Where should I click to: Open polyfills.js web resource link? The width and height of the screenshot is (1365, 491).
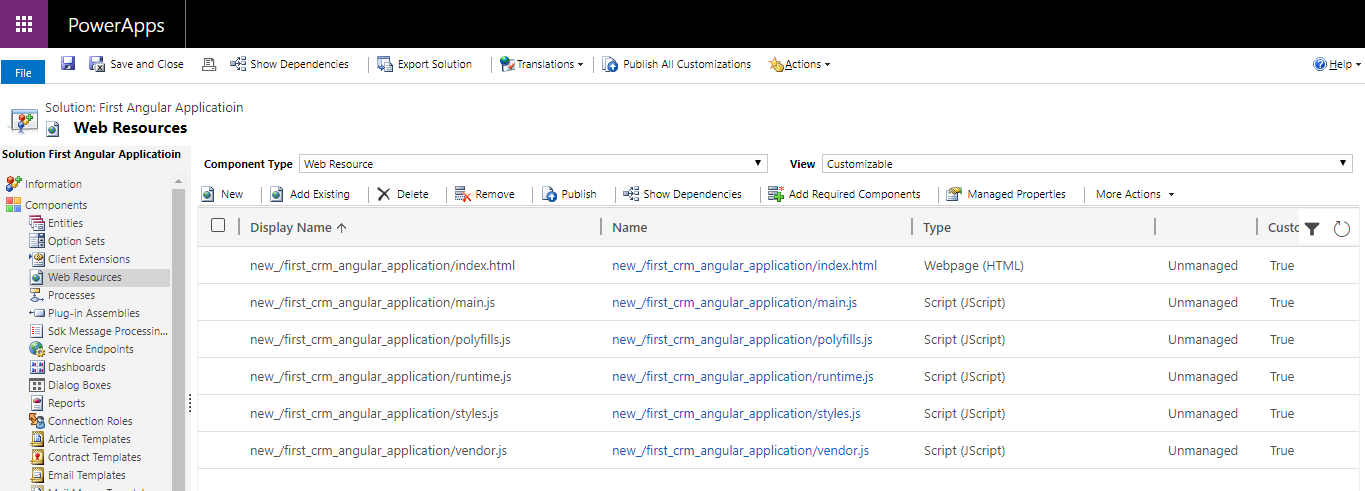click(x=742, y=339)
